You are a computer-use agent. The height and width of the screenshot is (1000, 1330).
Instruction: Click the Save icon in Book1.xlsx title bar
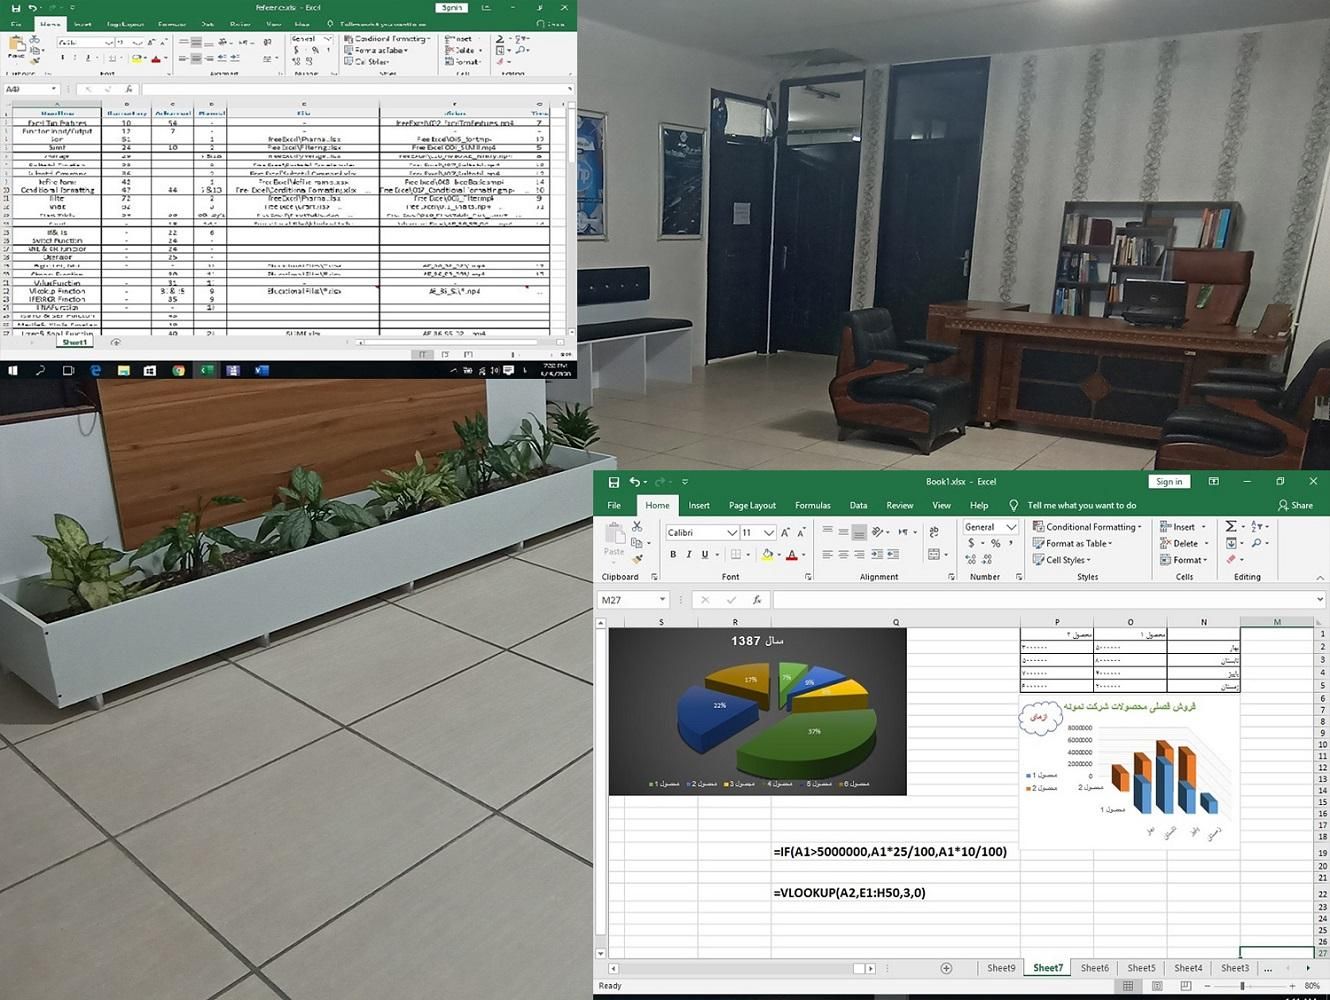pyautogui.click(x=614, y=482)
